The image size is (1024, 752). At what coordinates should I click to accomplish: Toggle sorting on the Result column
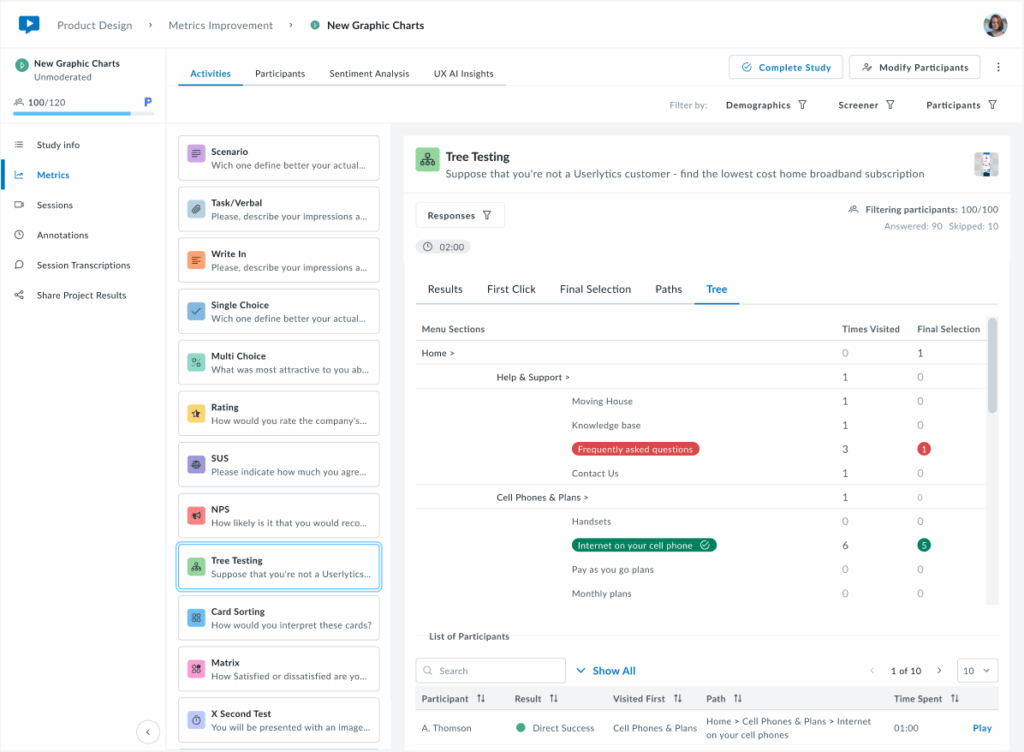pyautogui.click(x=553, y=699)
